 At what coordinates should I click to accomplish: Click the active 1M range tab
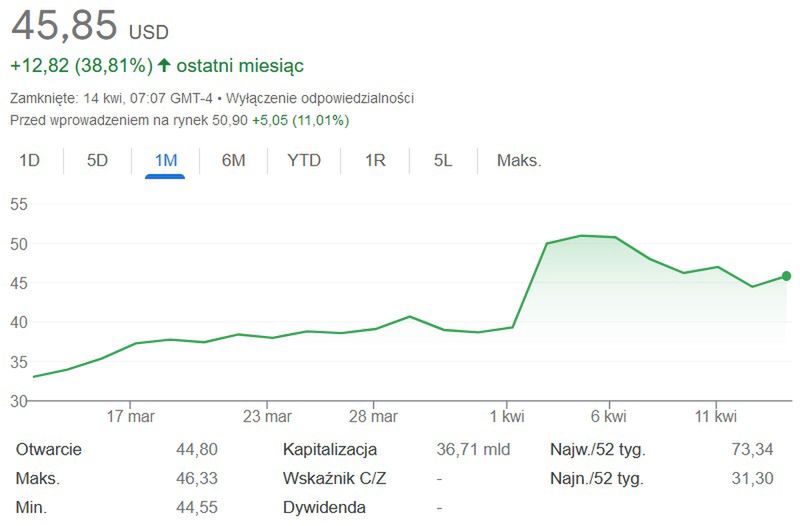[x=165, y=160]
